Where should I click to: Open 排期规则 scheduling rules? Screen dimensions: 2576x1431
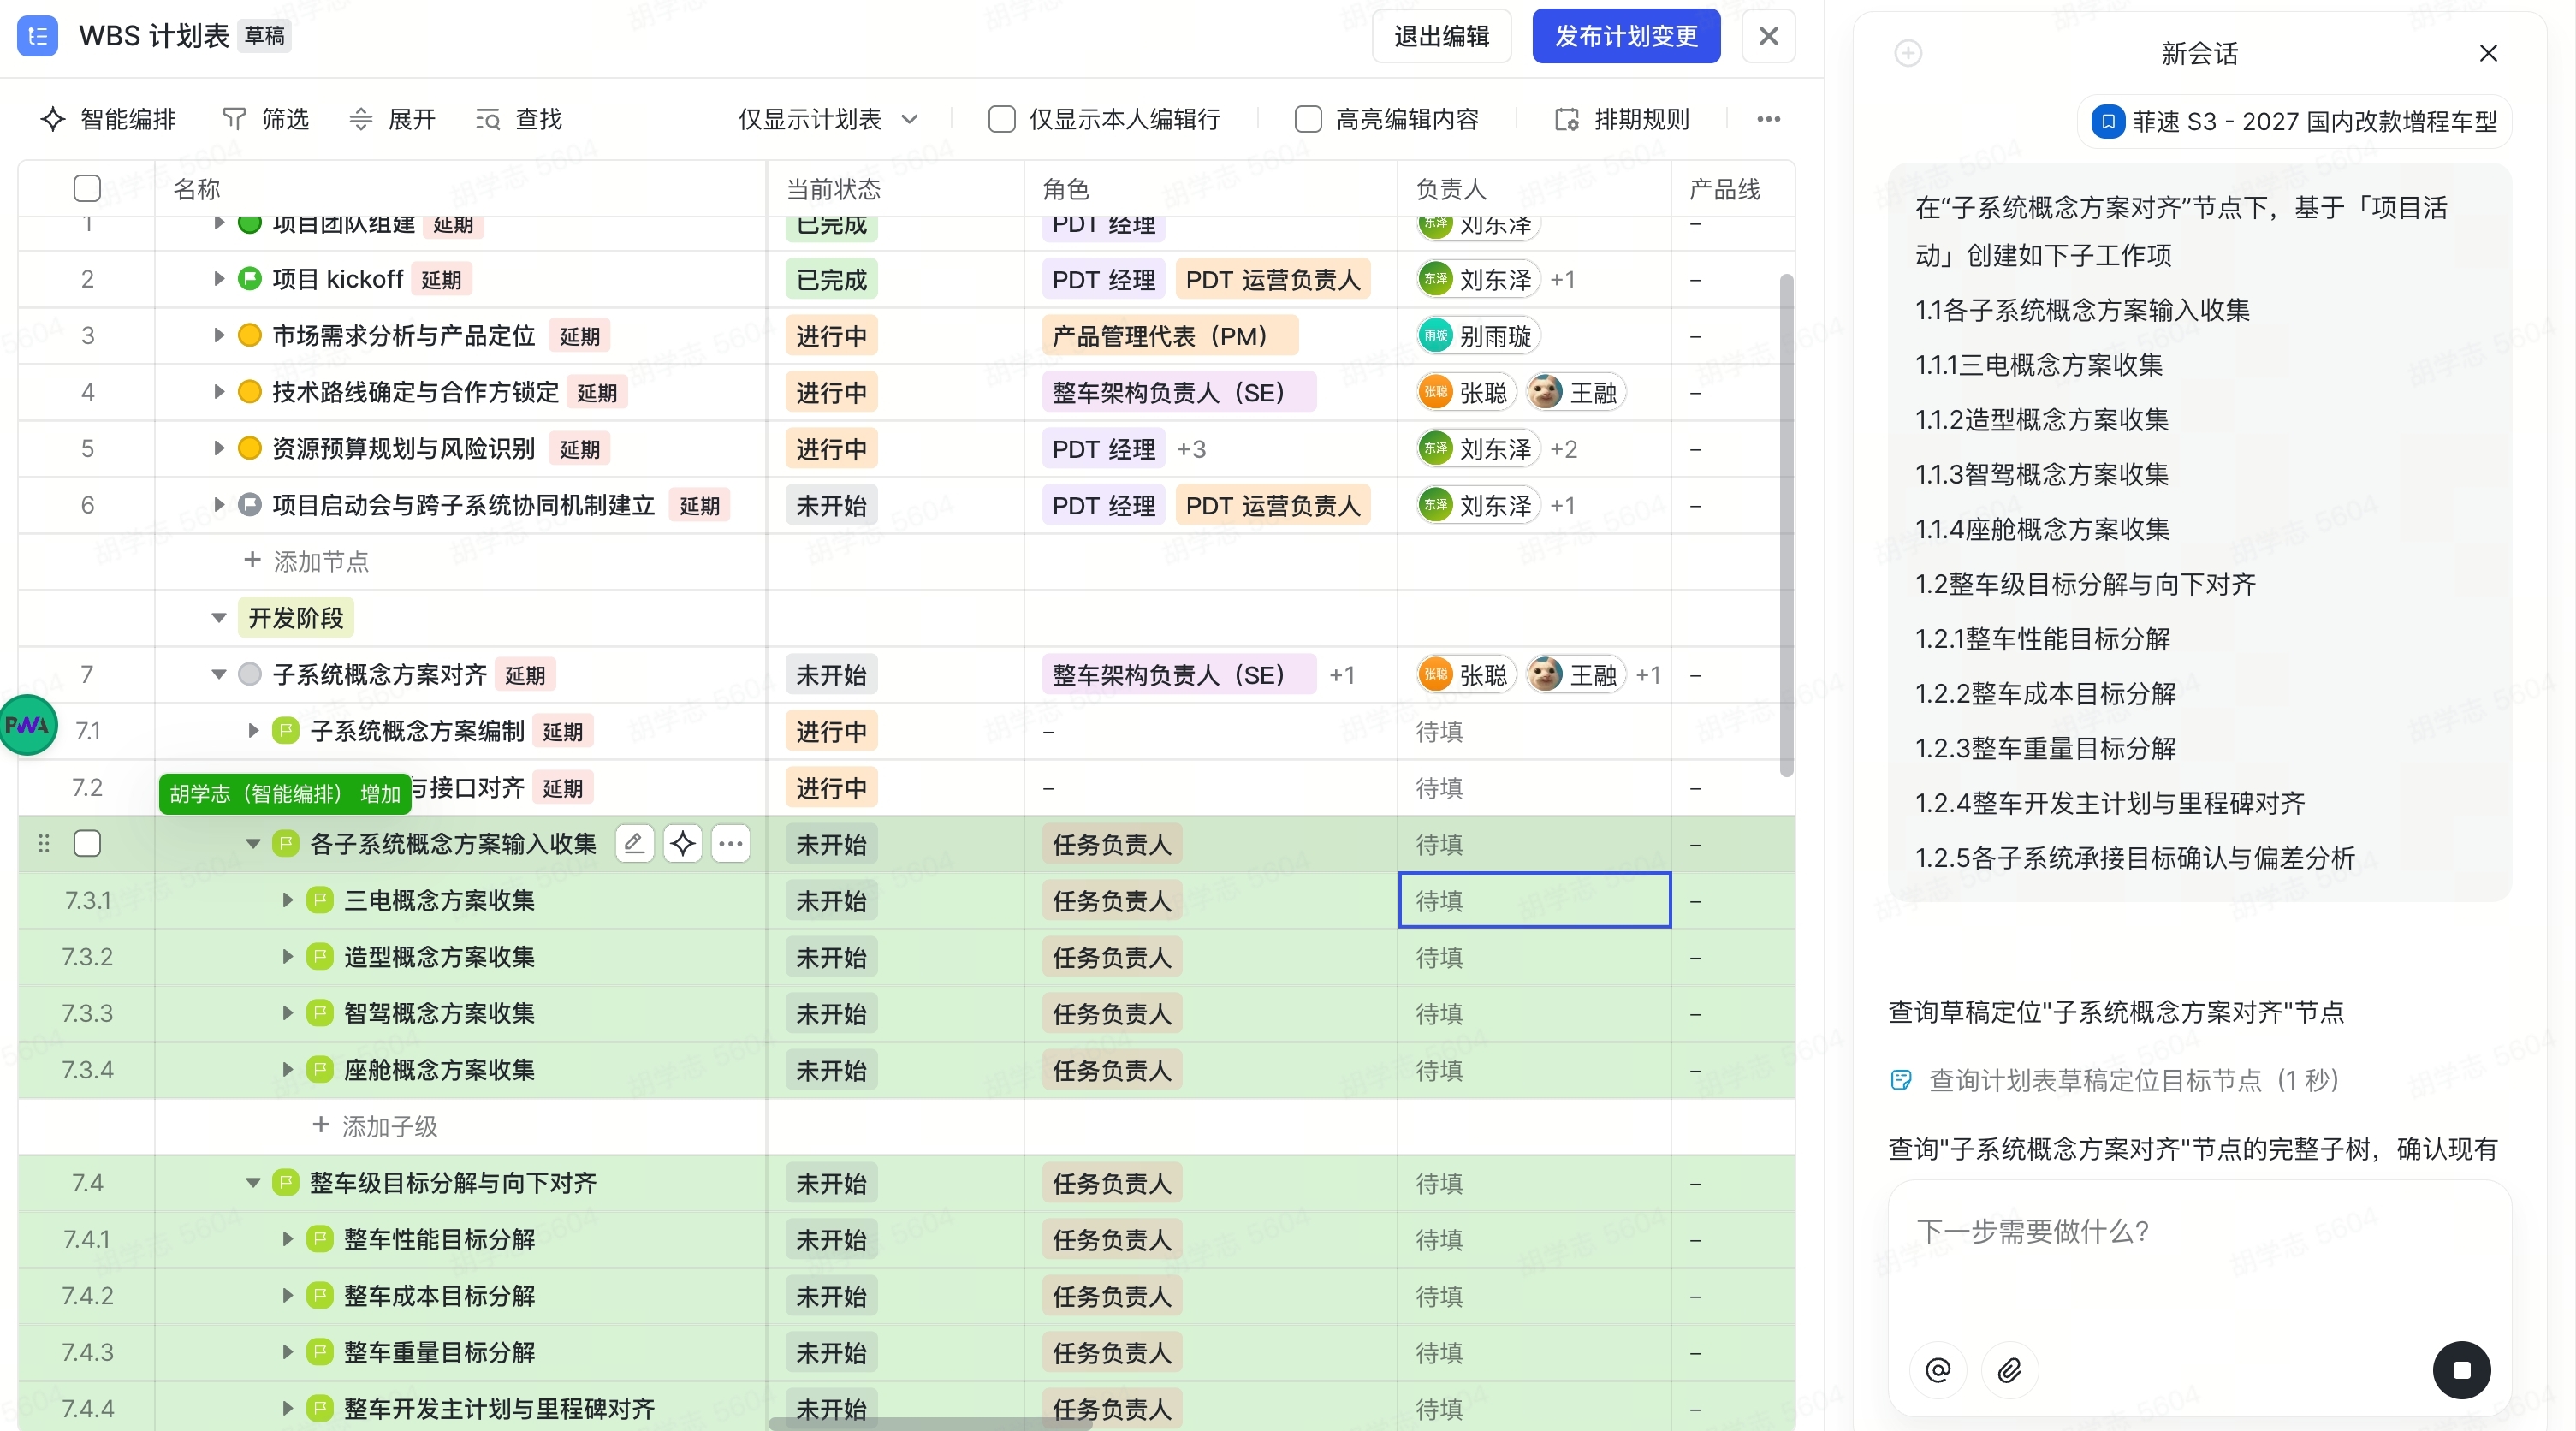click(1622, 119)
